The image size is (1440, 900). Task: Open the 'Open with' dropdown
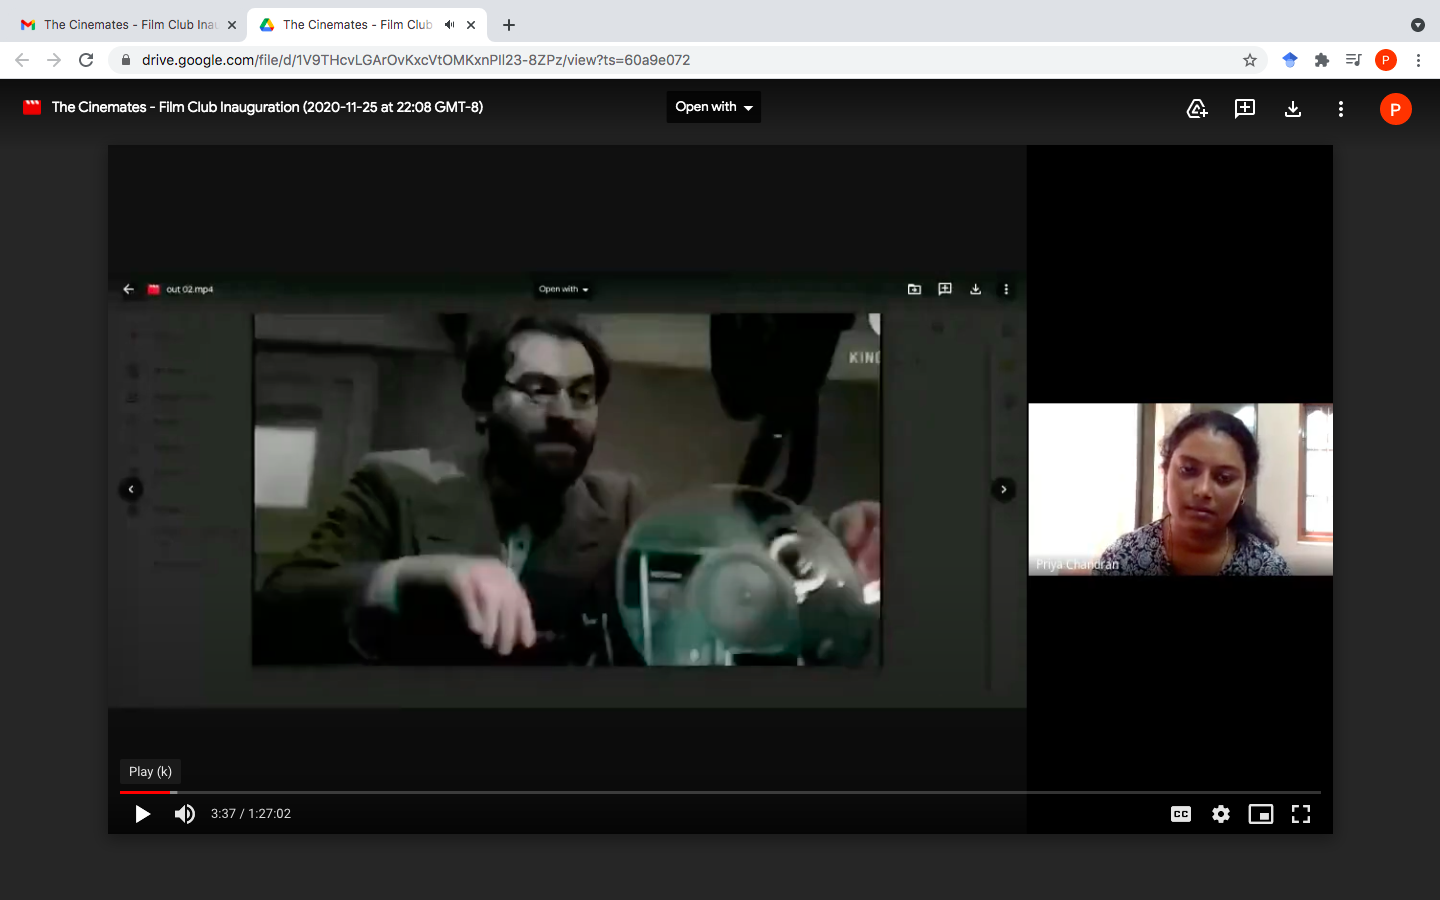pos(714,107)
